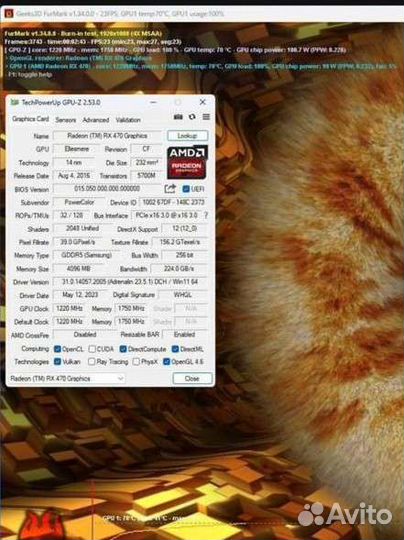Click the Release Date Aug 4, 2016 value
The width and height of the screenshot is (404, 540).
tap(74, 176)
